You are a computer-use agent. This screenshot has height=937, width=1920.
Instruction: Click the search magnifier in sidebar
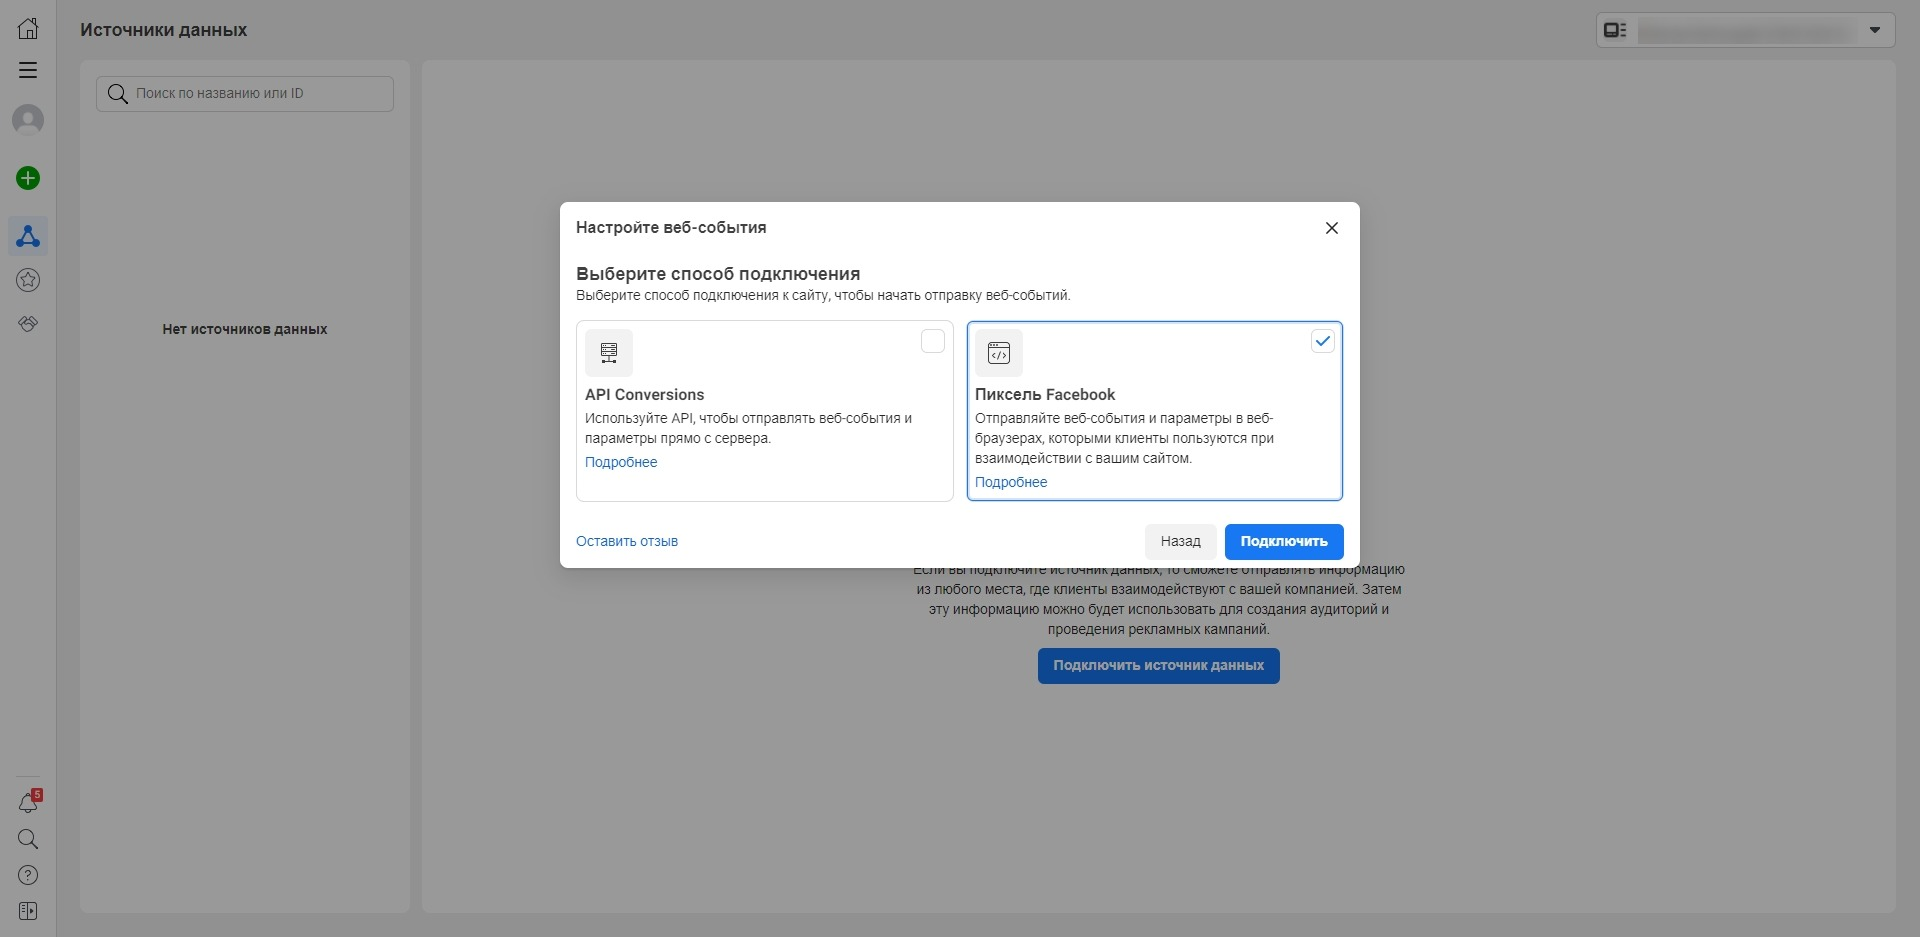tap(28, 839)
